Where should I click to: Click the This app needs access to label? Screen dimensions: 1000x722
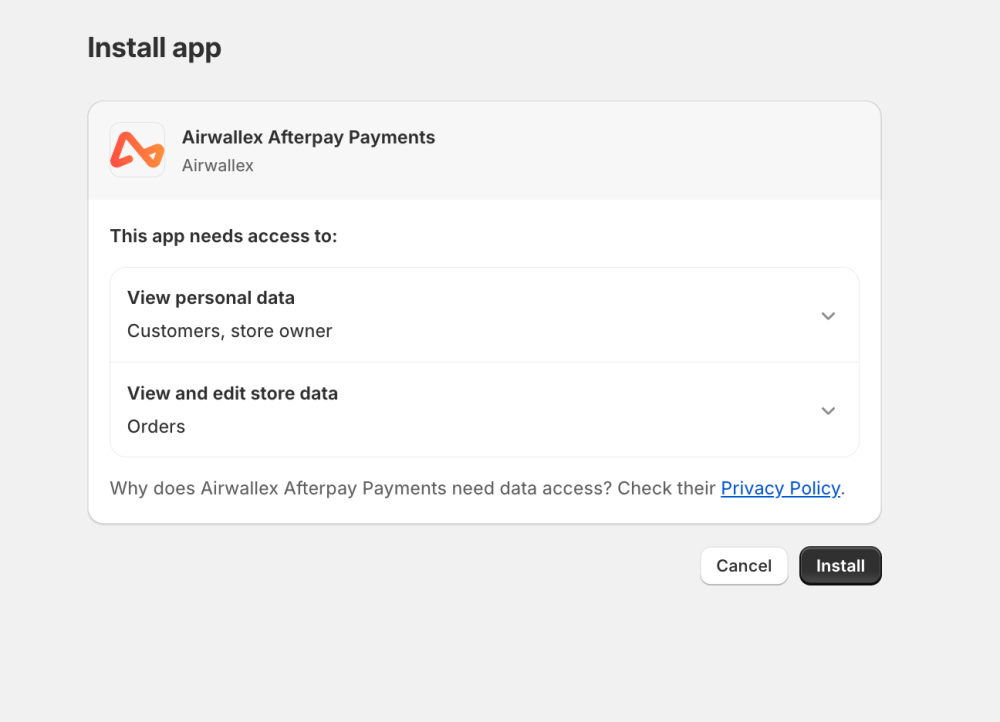click(223, 236)
